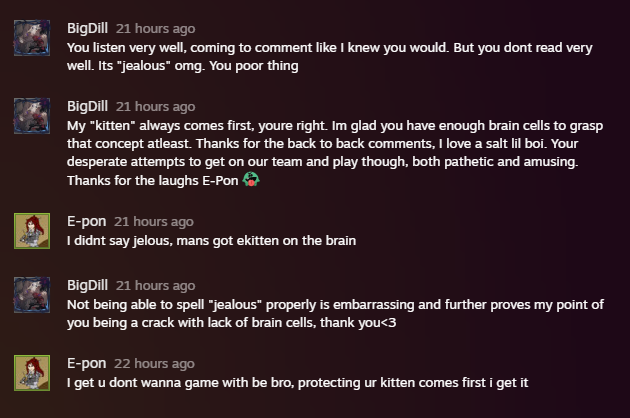Screen dimensions: 630x418
Task: Click the comment text "I didnt say jelous"
Action: point(212,241)
